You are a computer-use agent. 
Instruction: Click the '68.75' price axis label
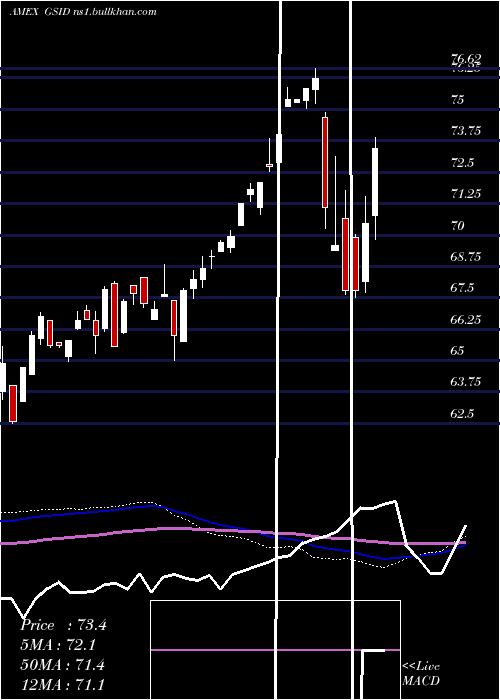click(467, 257)
